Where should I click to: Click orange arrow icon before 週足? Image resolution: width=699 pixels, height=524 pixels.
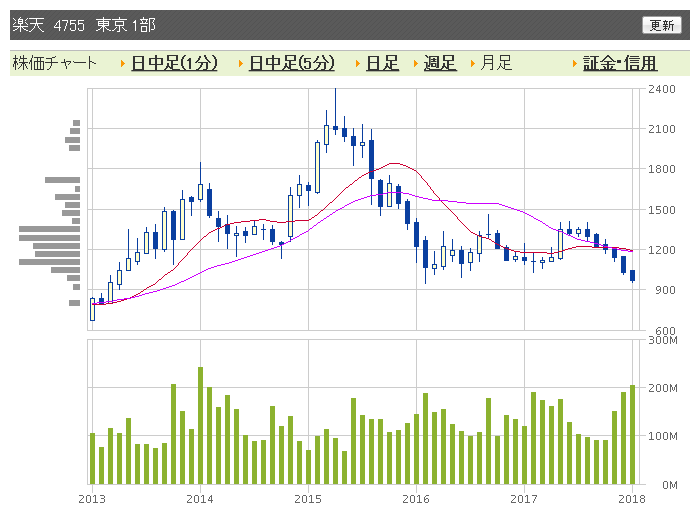point(415,64)
